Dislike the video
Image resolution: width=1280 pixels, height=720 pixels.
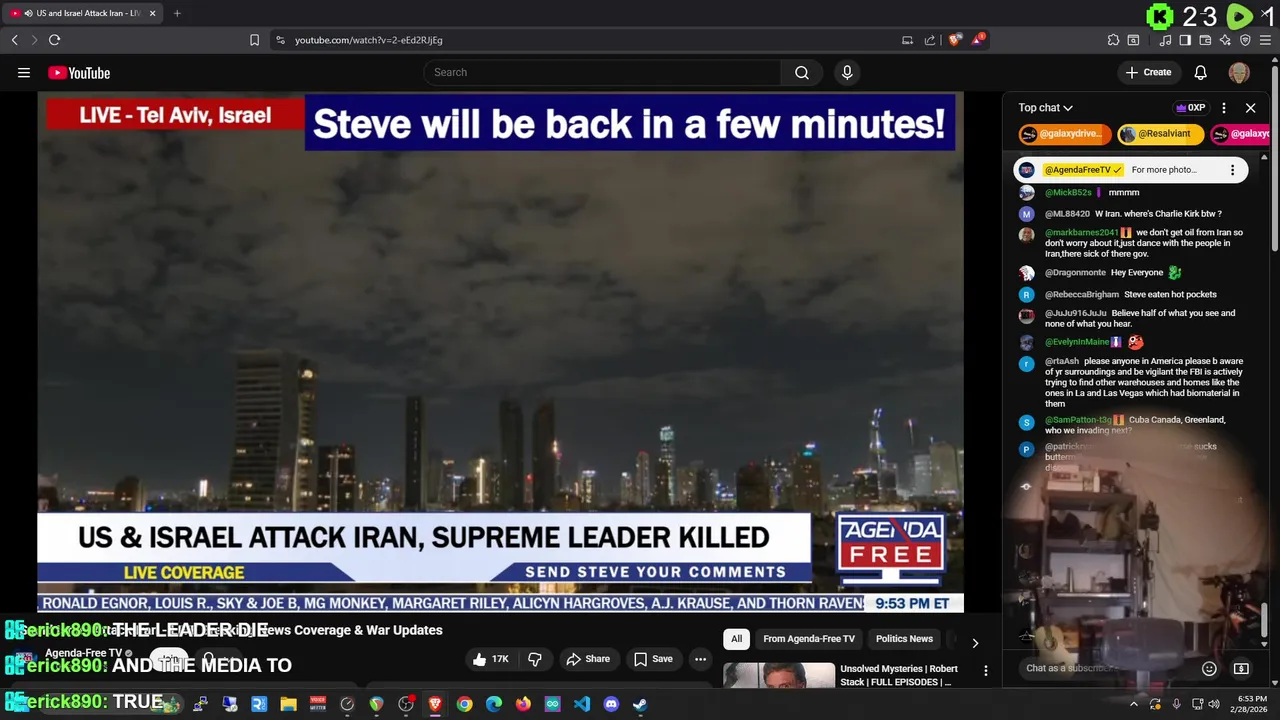[x=535, y=659]
